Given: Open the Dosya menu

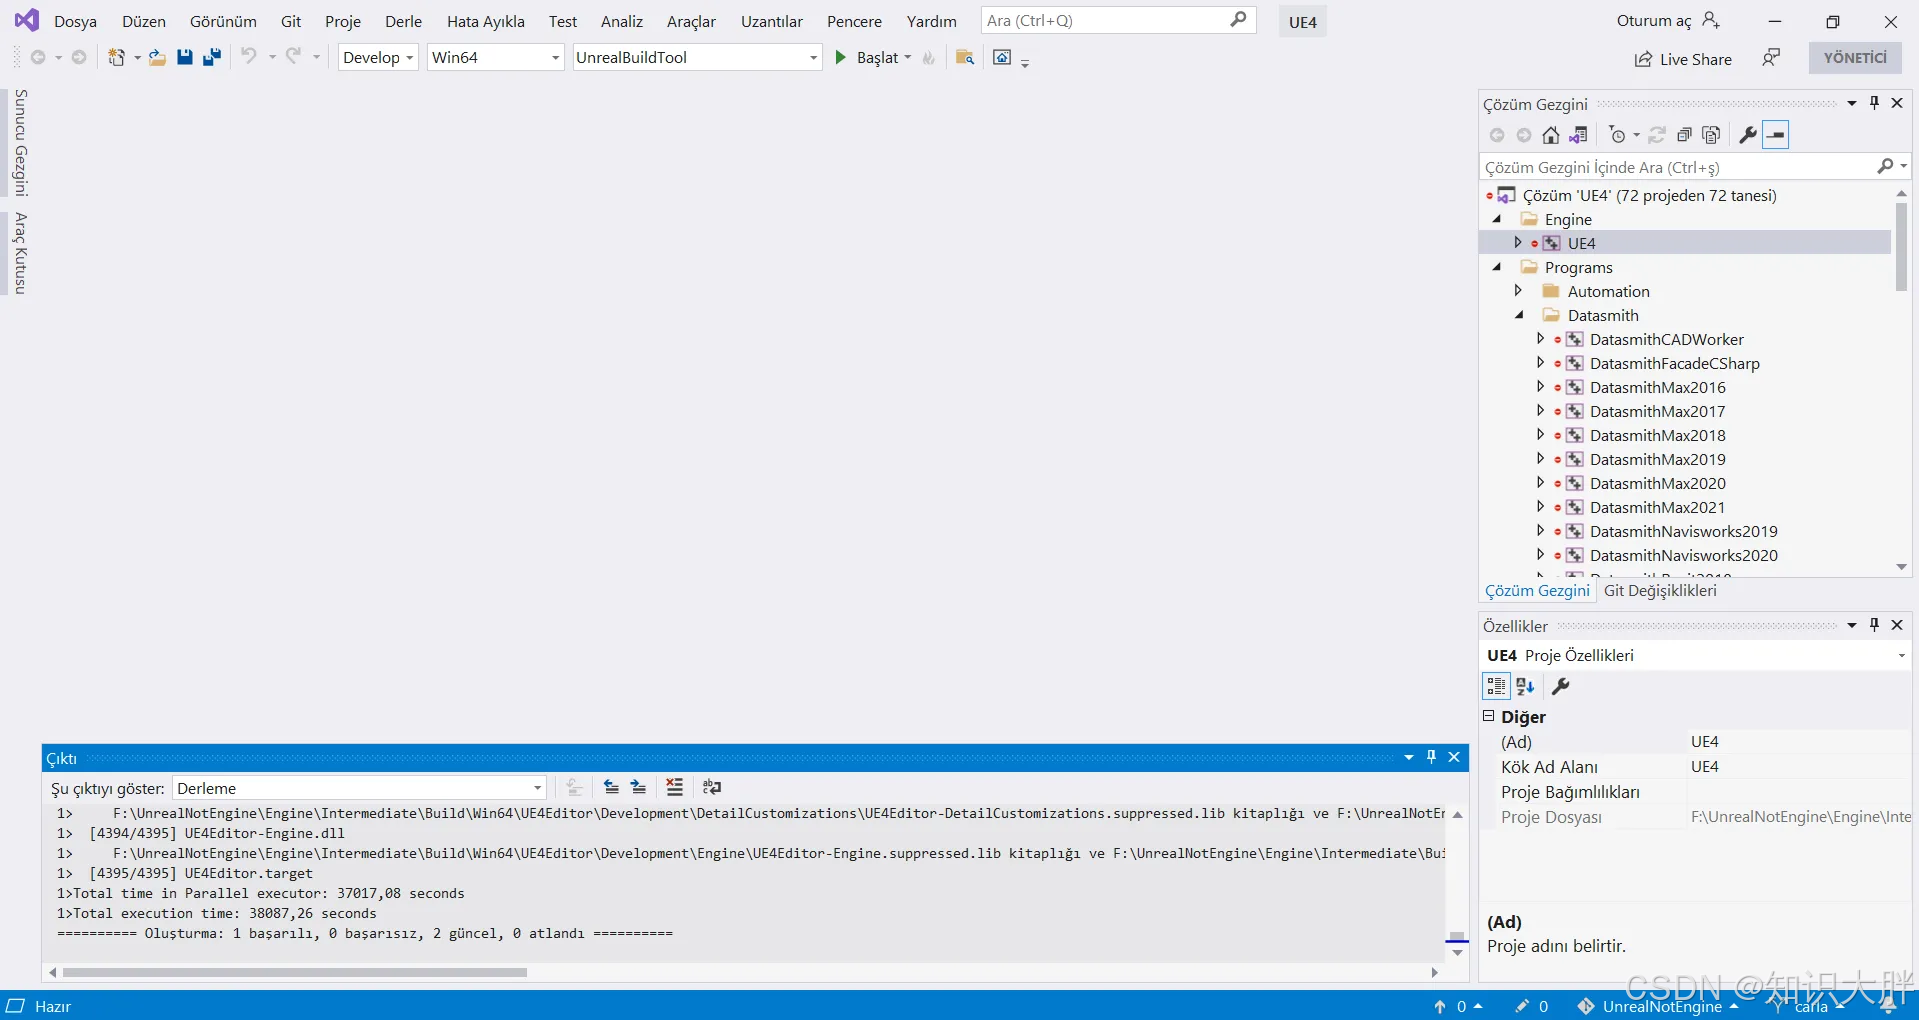Looking at the screenshot, I should pyautogui.click(x=75, y=21).
